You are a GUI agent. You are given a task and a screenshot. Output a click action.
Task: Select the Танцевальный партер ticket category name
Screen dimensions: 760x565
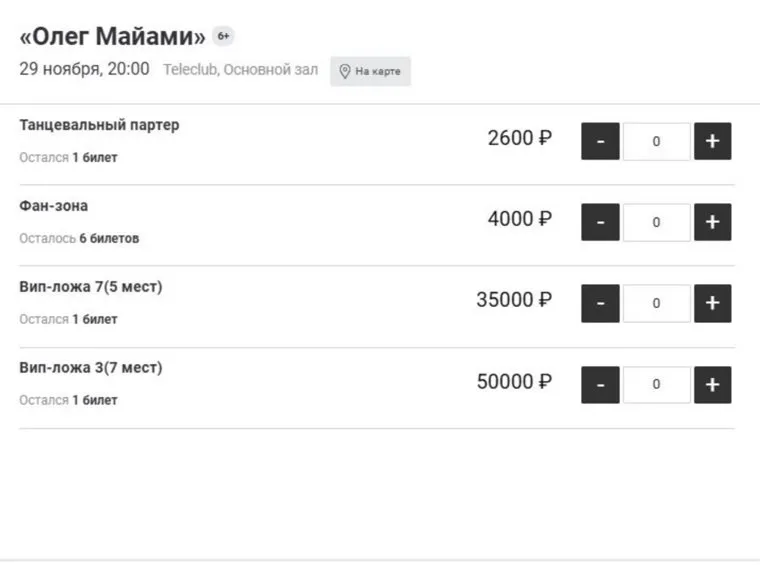99,126
